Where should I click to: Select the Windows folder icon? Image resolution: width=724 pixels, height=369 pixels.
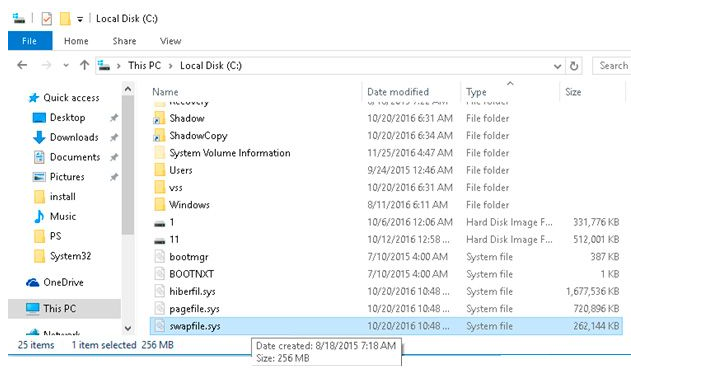159,205
